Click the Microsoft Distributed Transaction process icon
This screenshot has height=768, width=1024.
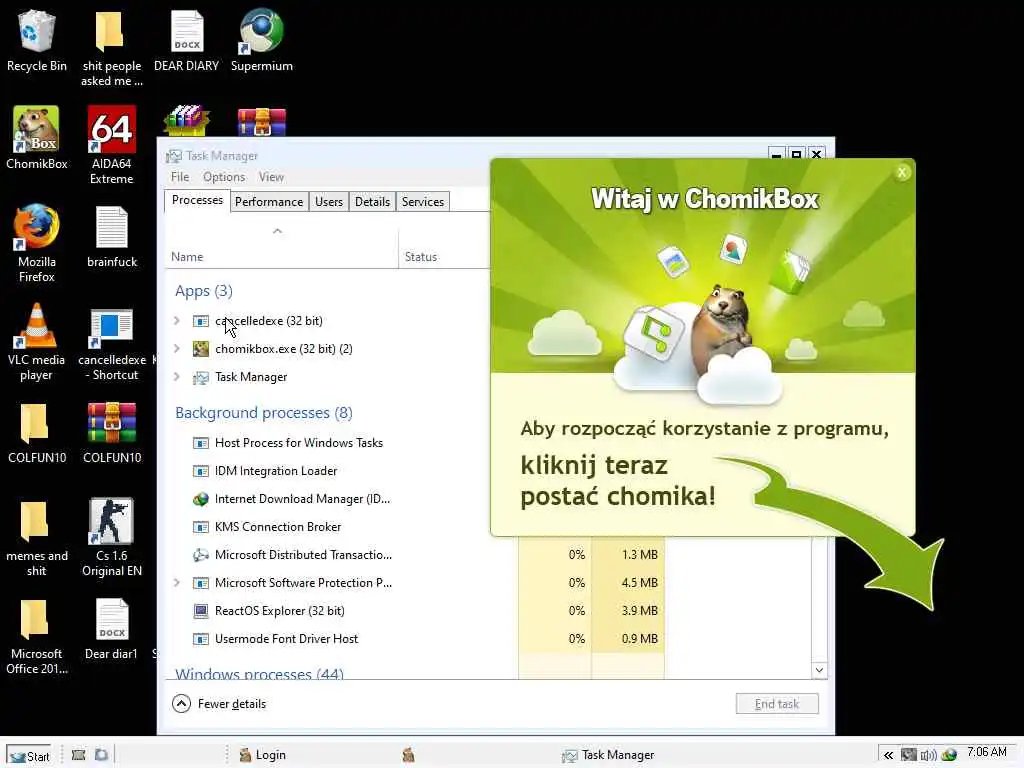[200, 555]
